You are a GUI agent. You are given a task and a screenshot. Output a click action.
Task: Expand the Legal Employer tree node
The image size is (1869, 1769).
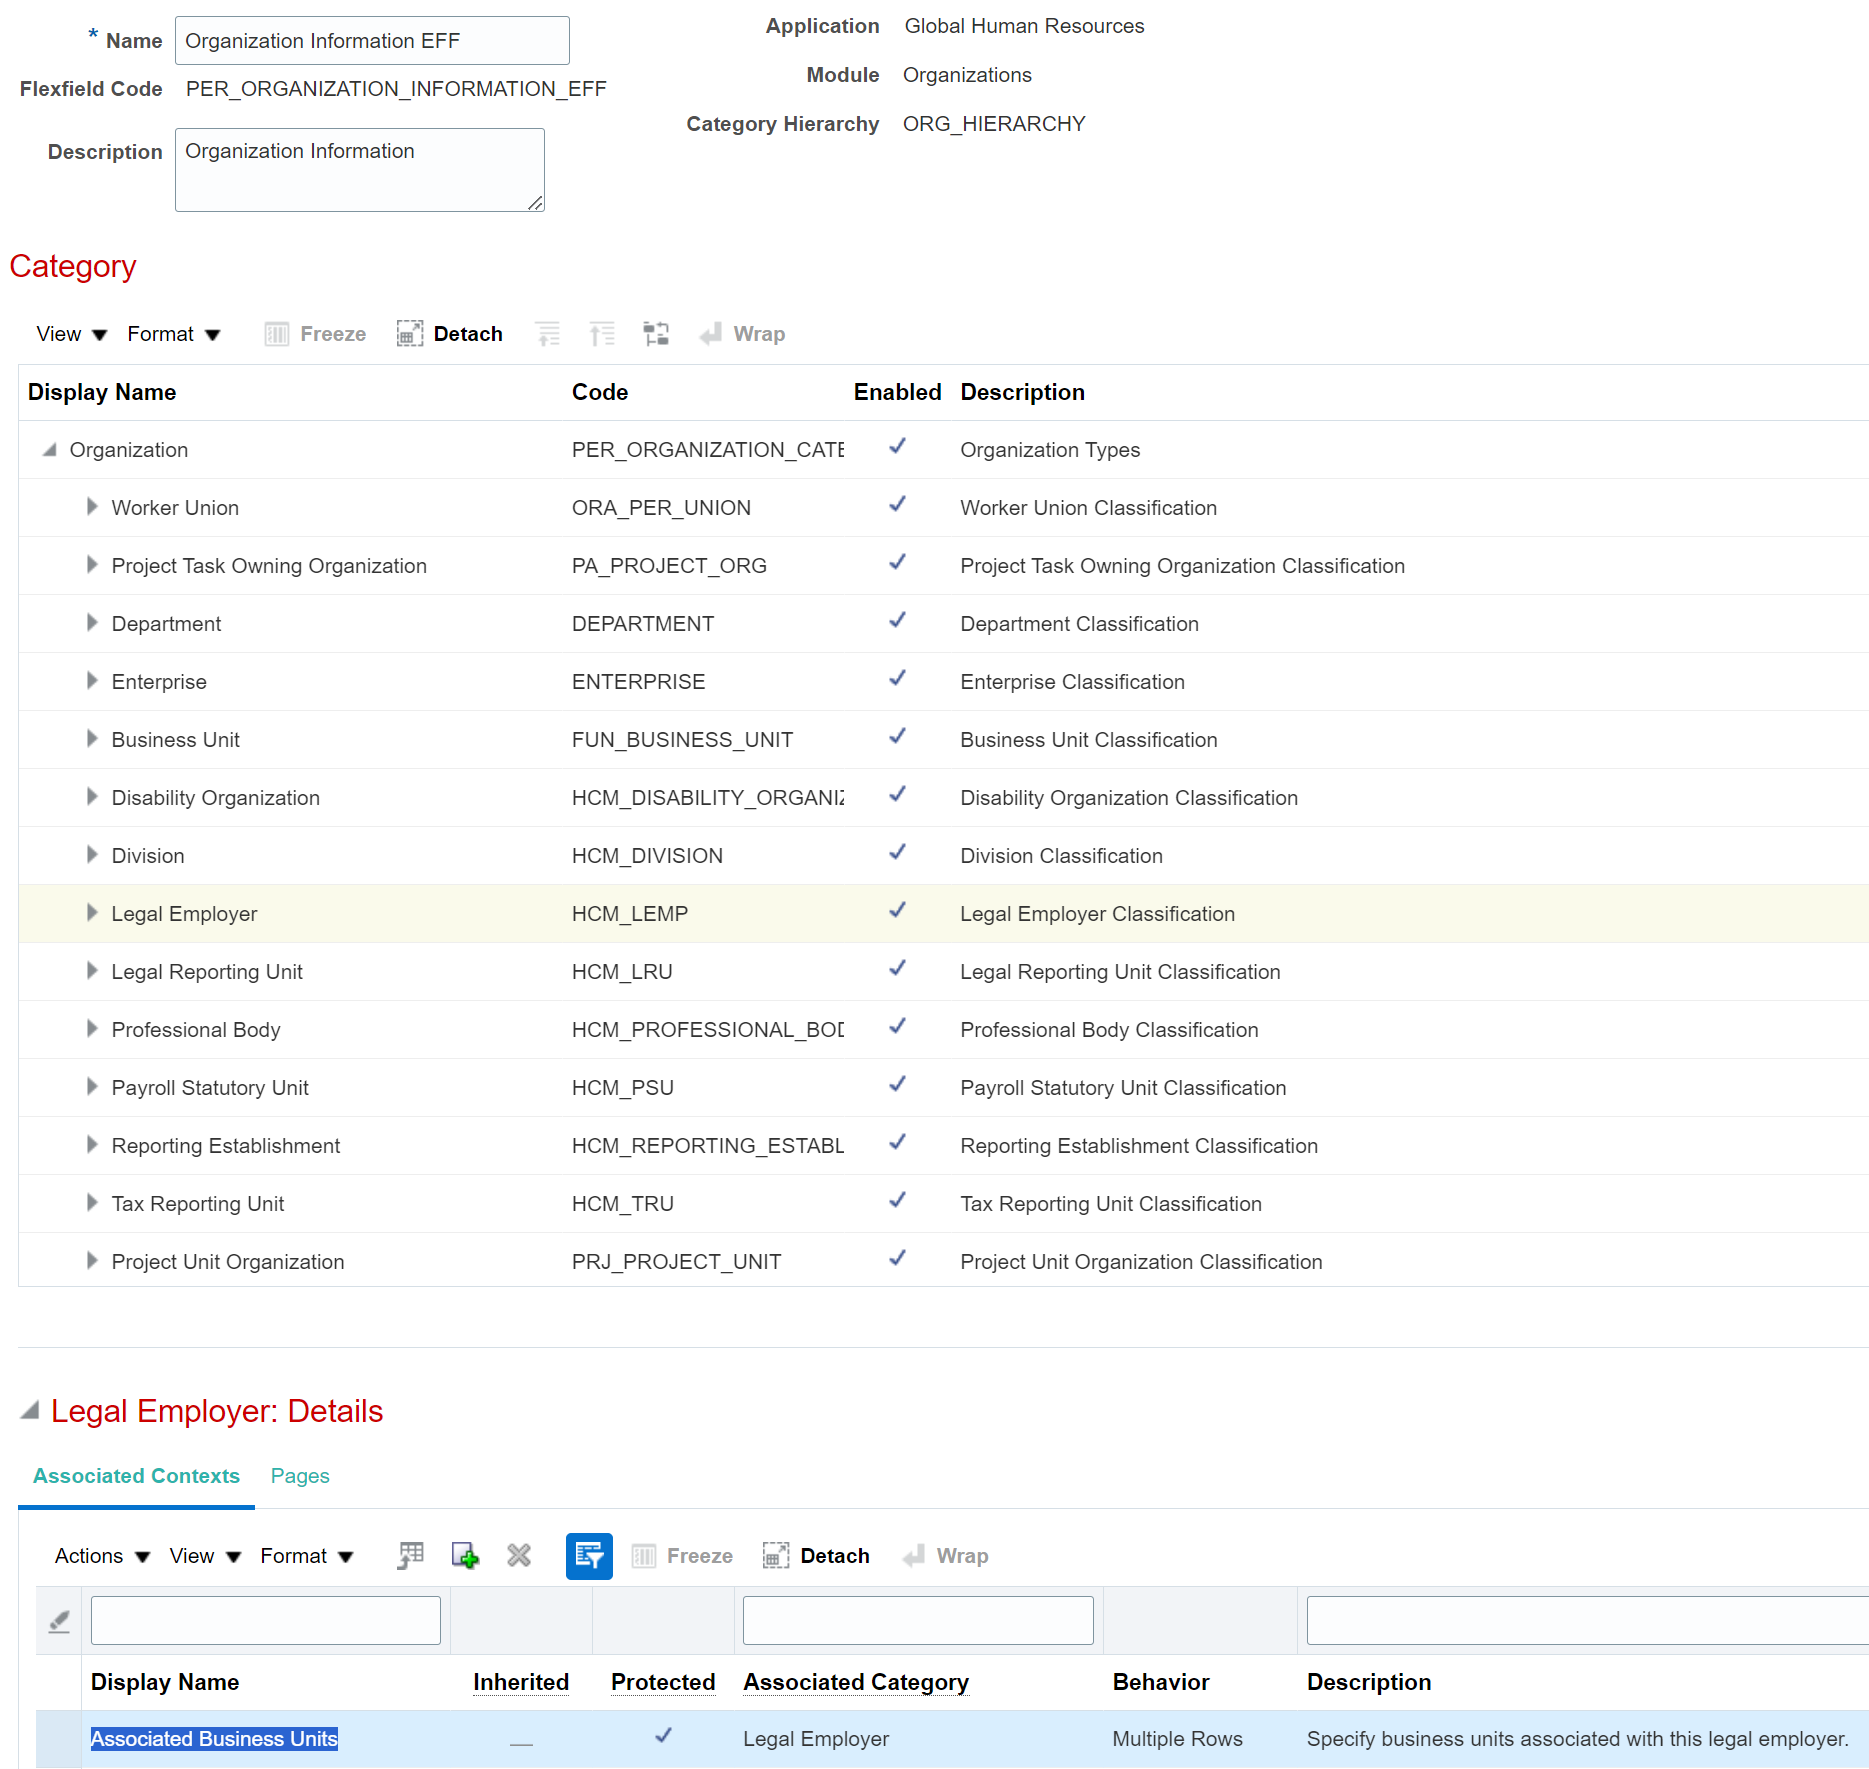click(91, 912)
